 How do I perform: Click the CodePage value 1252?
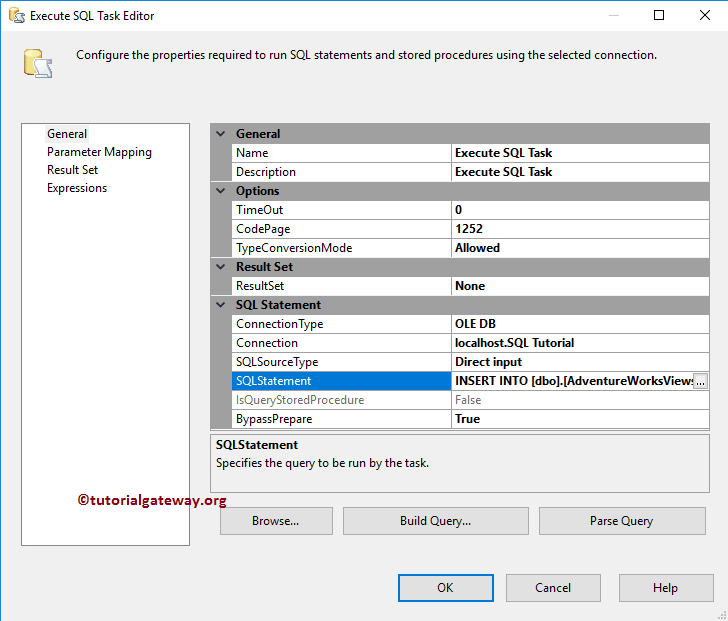click(x=580, y=229)
